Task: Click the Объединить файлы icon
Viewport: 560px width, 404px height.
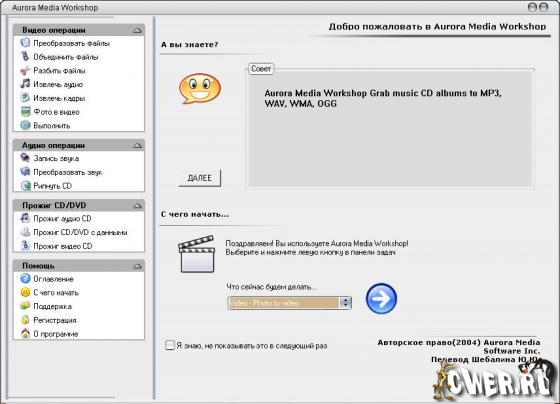Action: click(x=25, y=56)
